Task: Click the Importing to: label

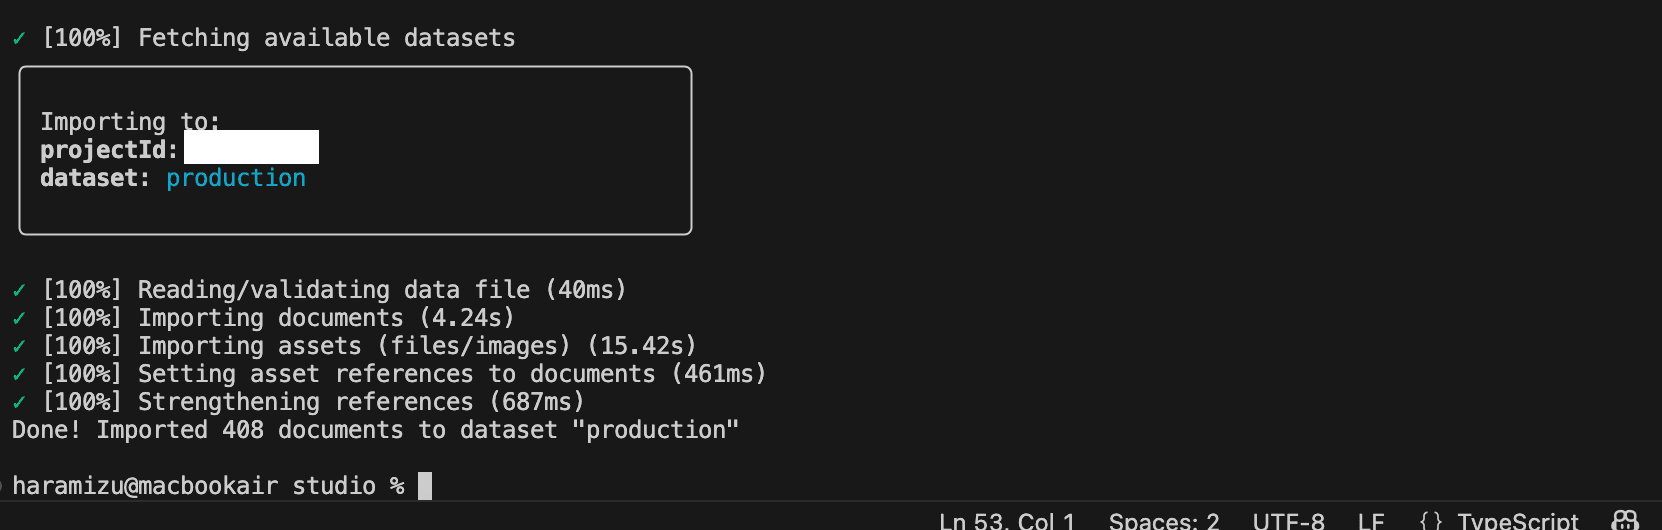Action: [130, 122]
